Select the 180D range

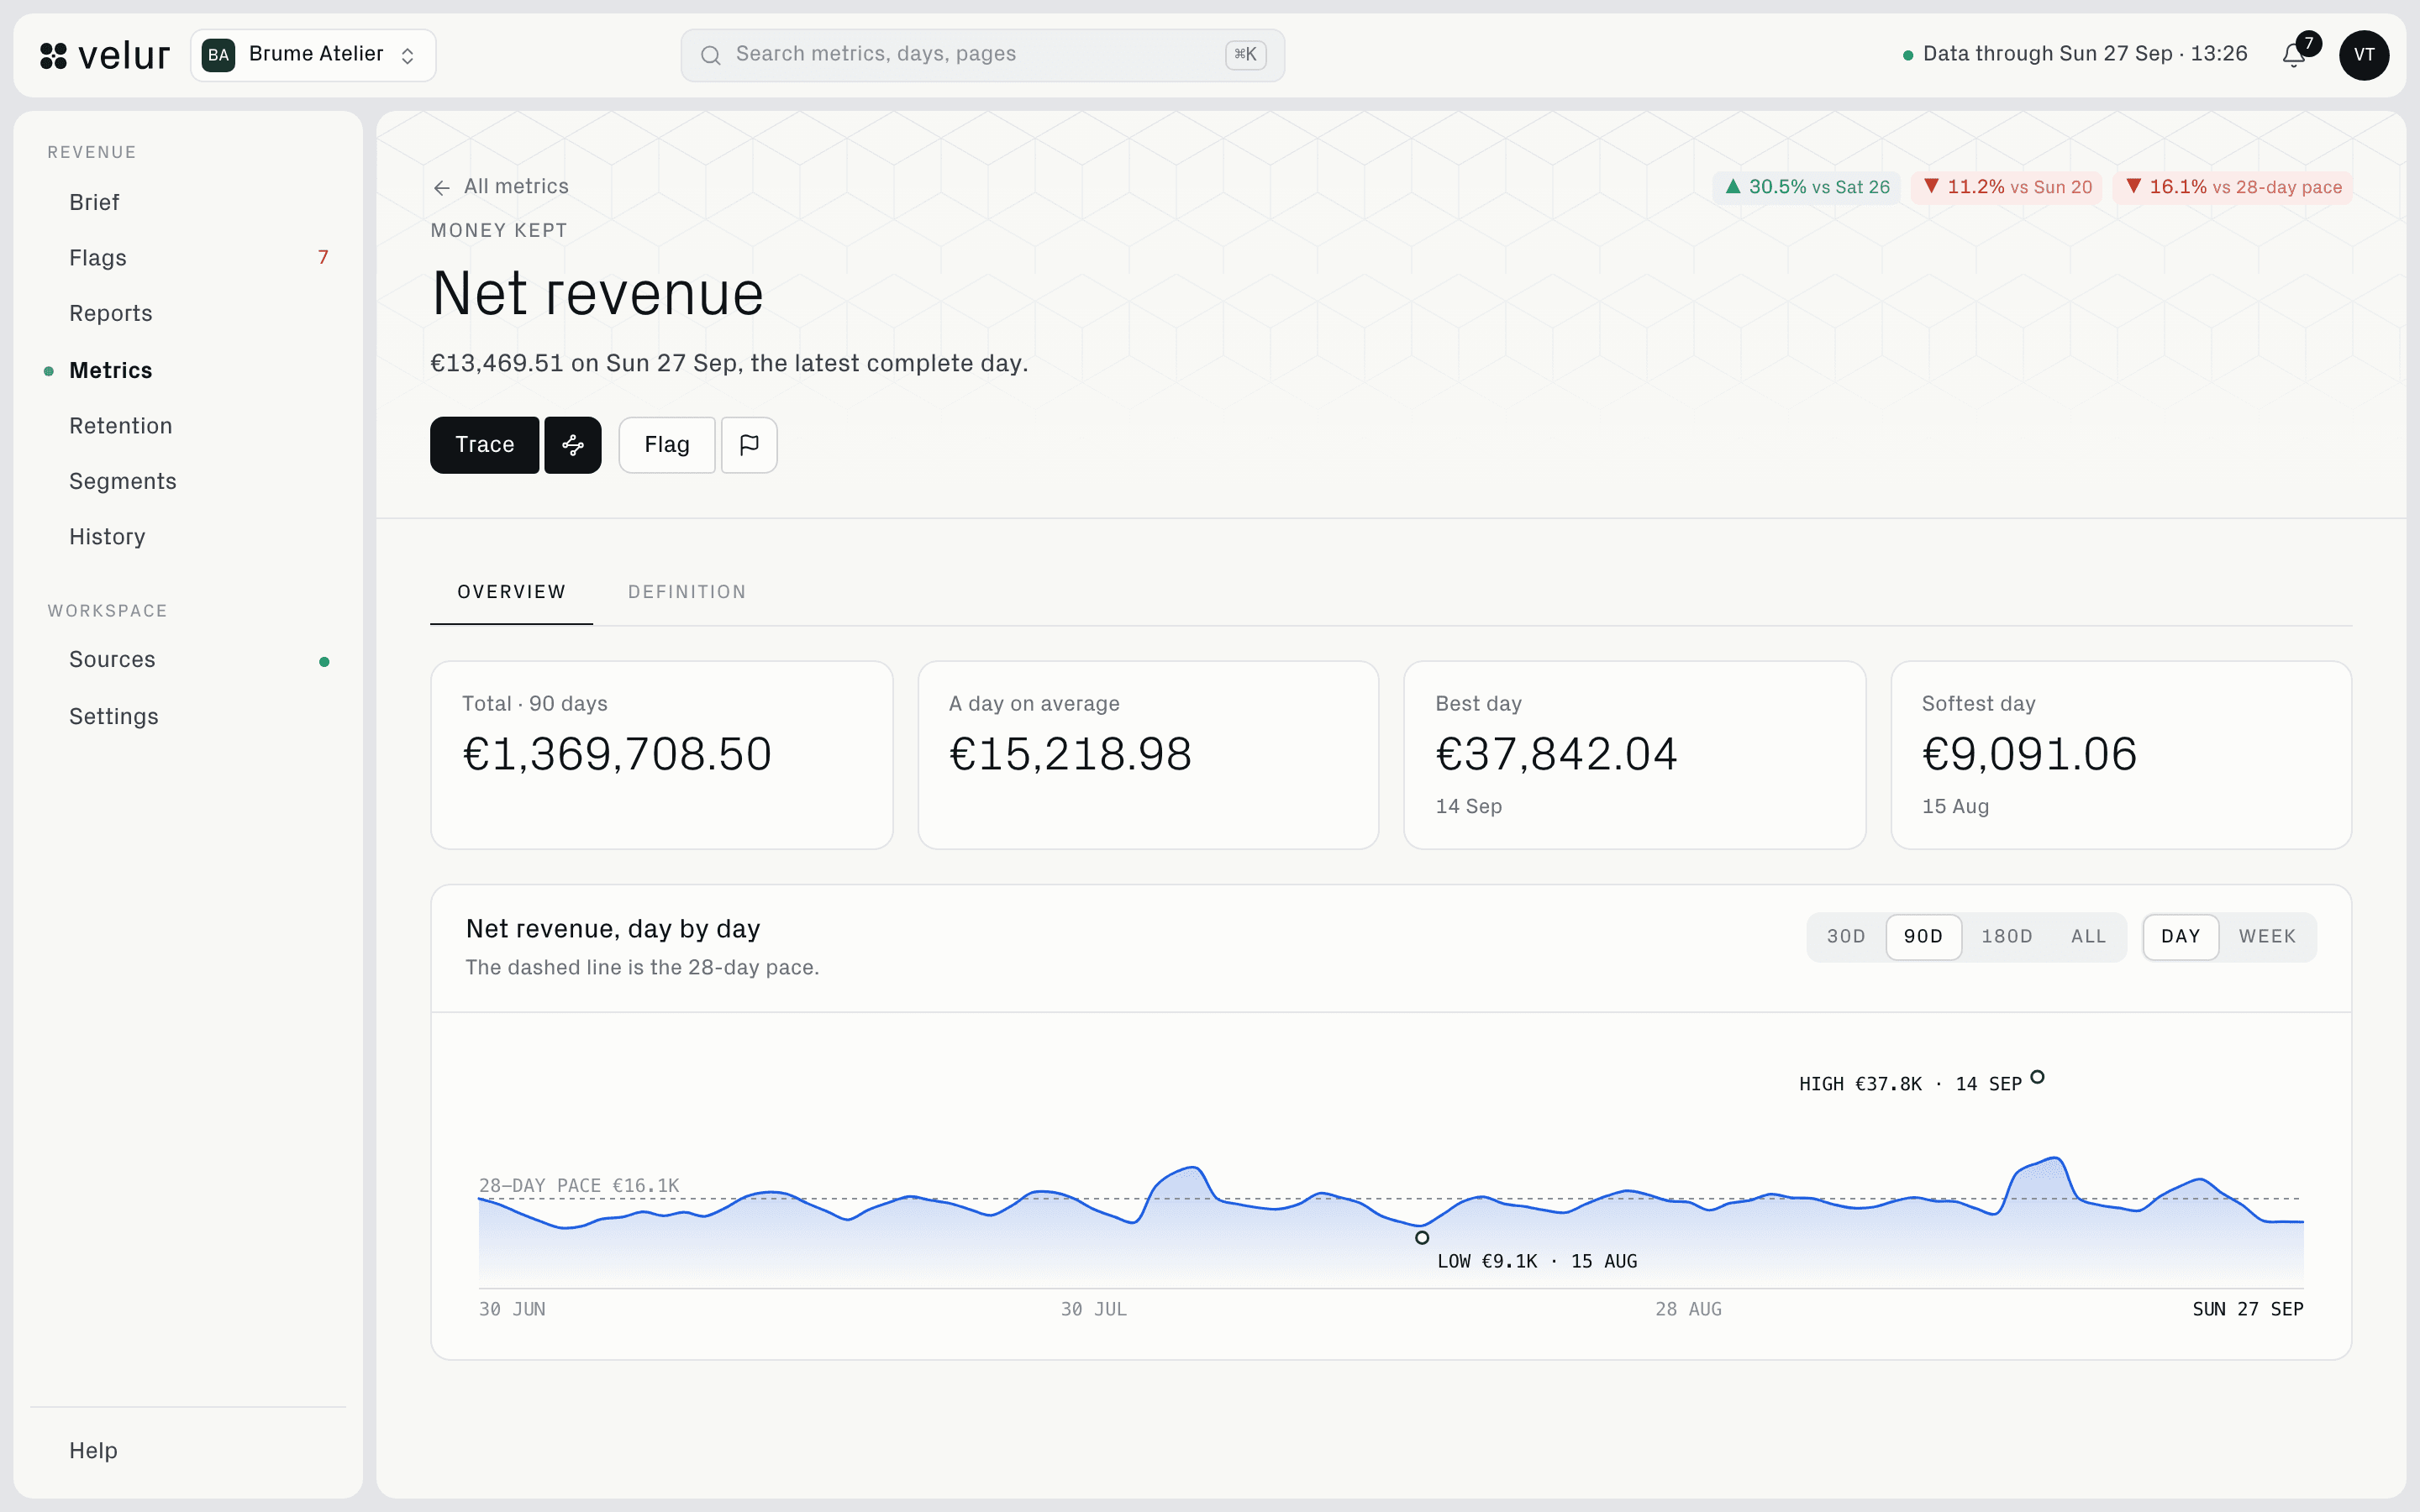[2007, 937]
